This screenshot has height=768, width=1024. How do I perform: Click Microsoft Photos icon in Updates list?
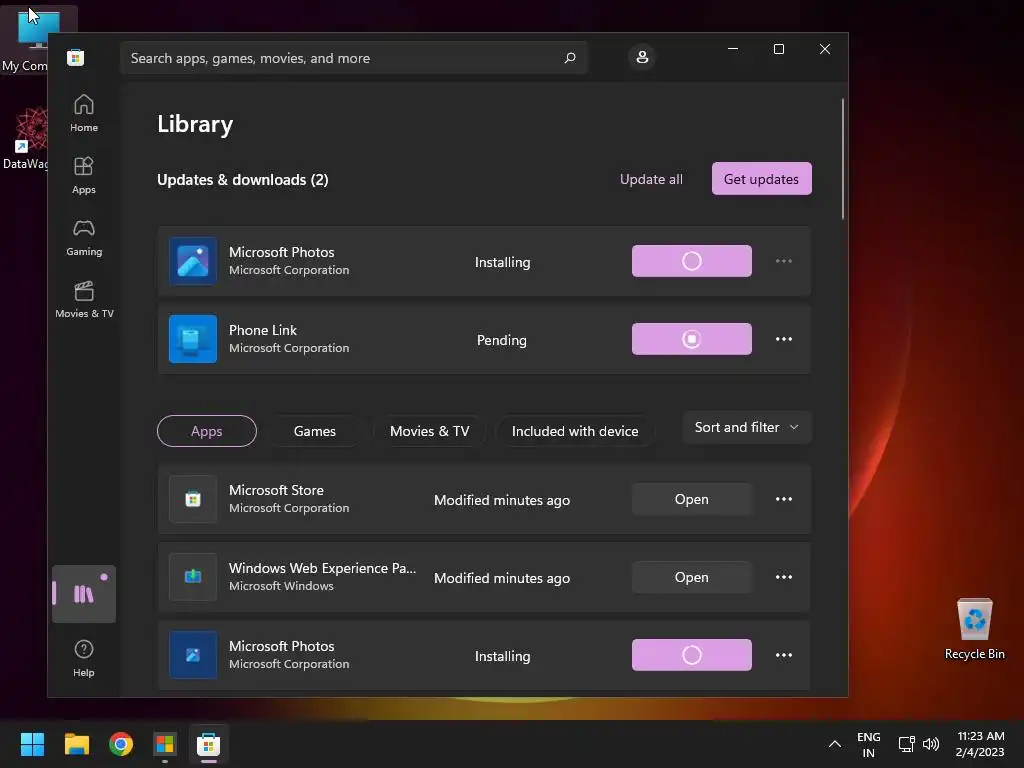point(193,261)
